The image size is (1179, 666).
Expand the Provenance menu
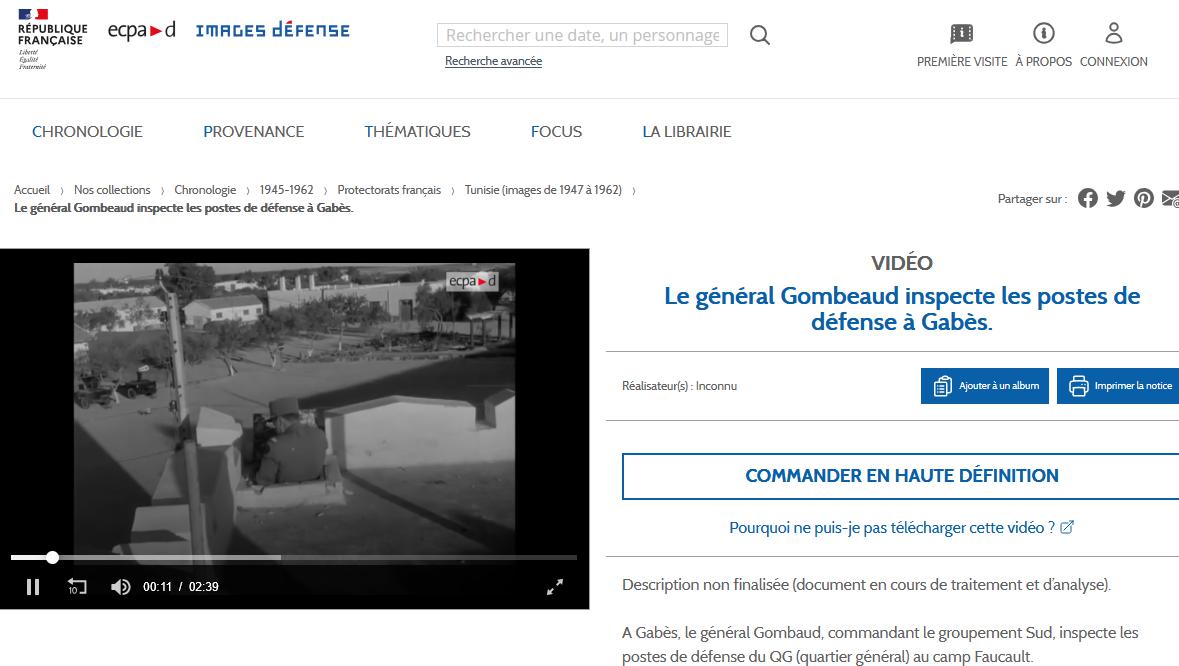coord(253,131)
